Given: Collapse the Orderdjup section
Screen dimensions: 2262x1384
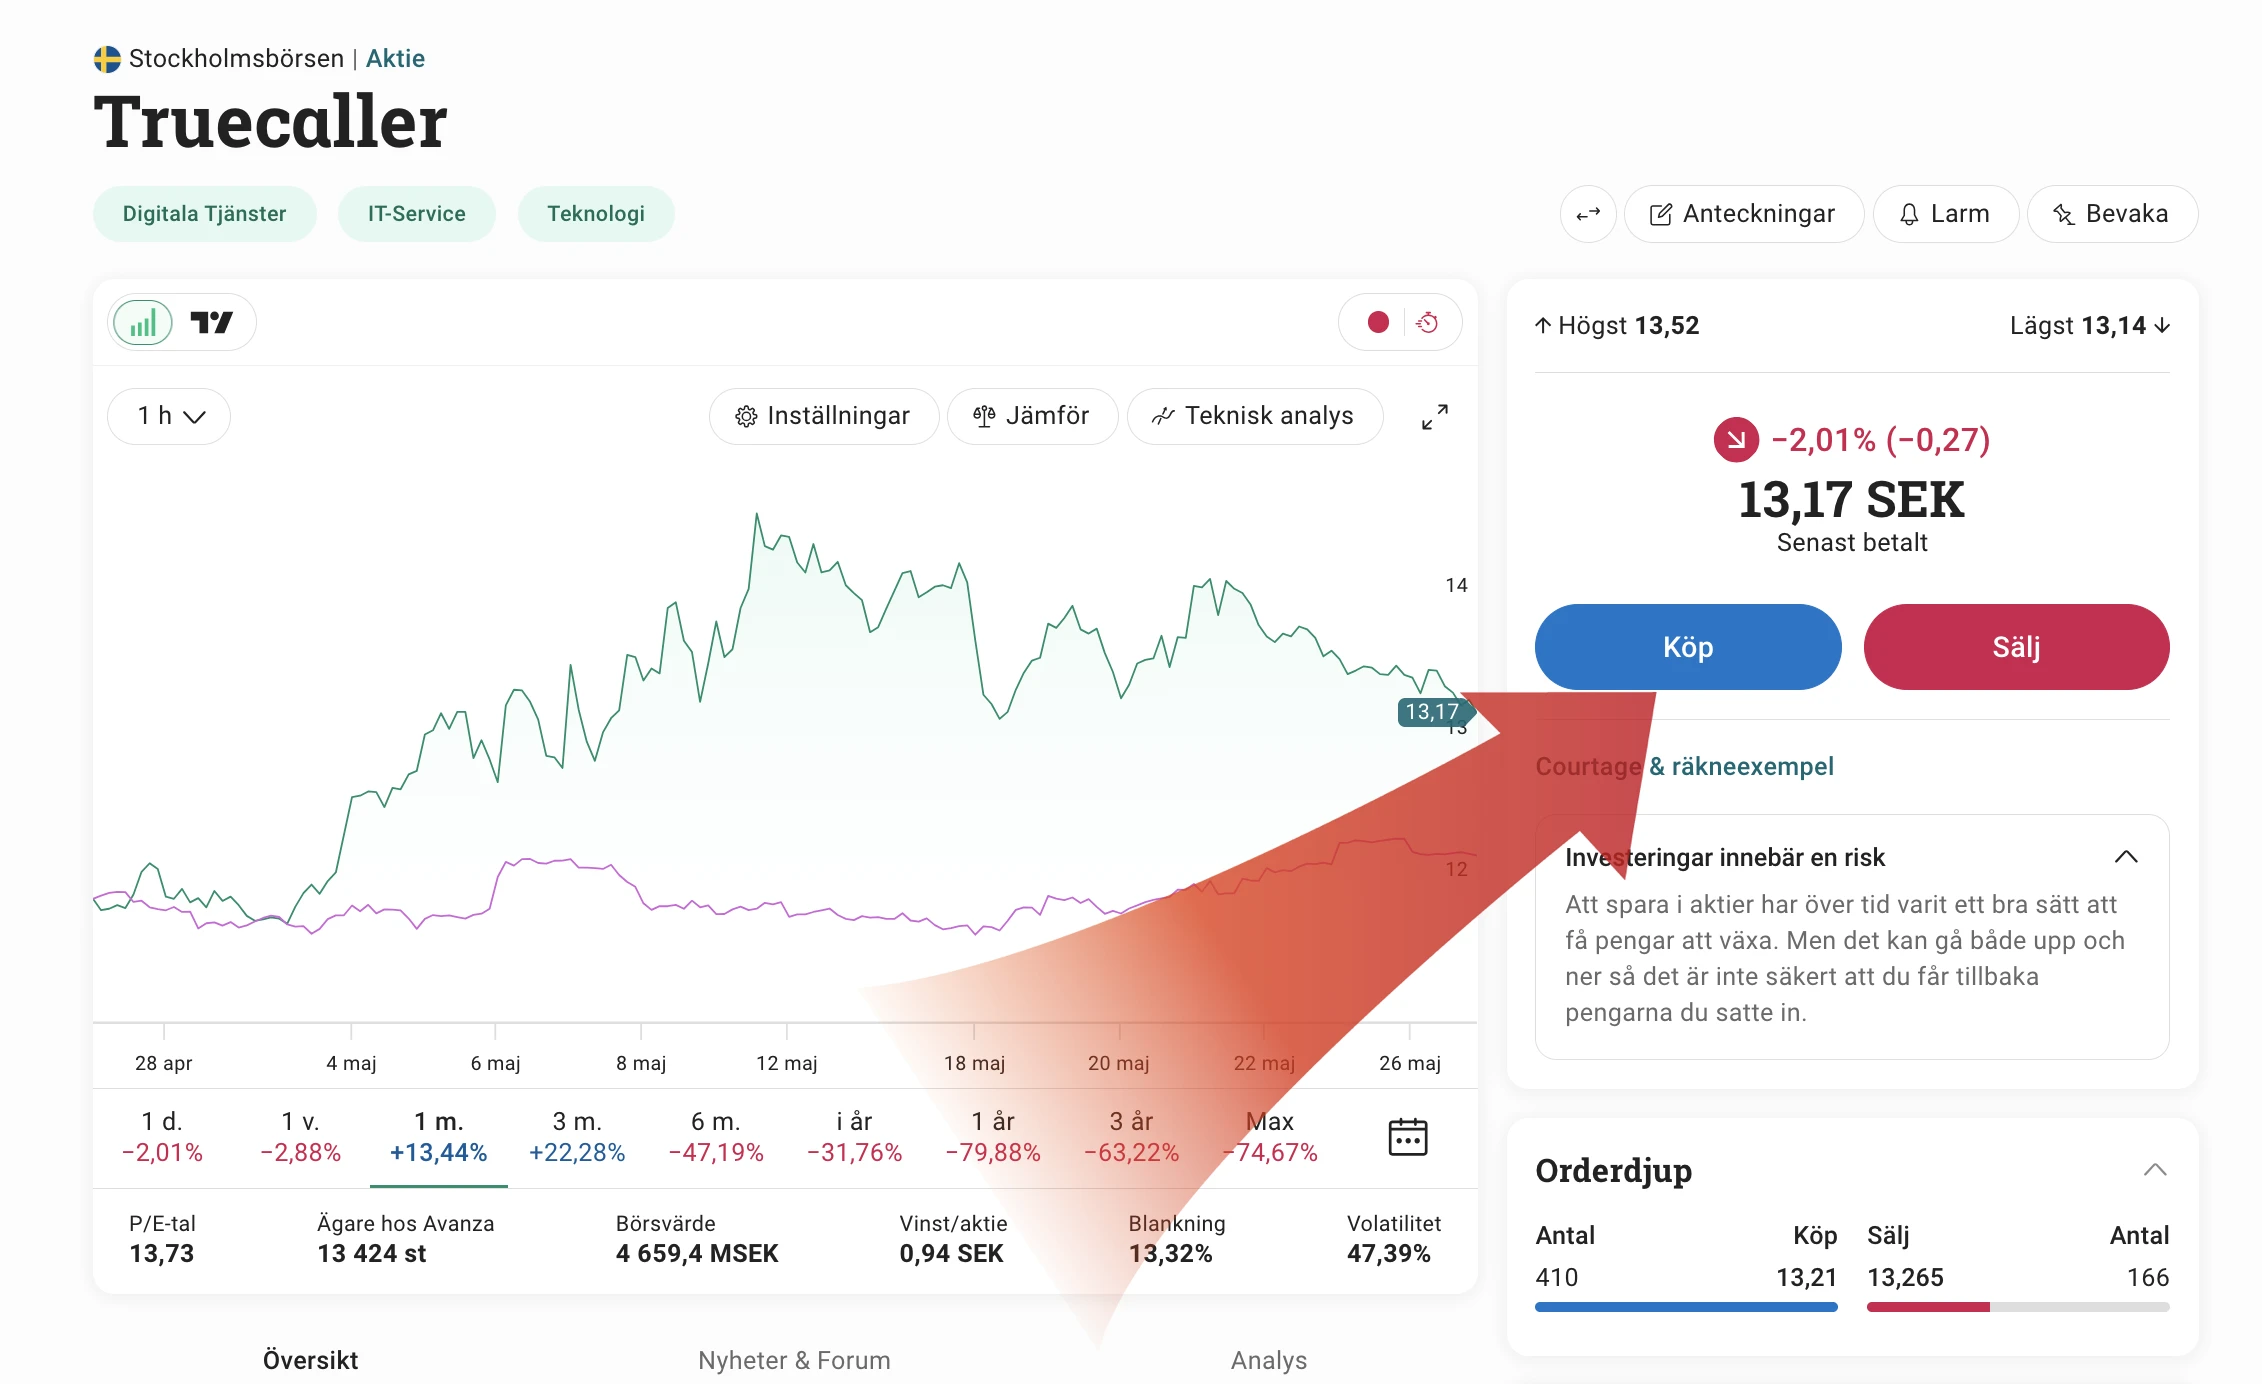Looking at the screenshot, I should click(2155, 1170).
